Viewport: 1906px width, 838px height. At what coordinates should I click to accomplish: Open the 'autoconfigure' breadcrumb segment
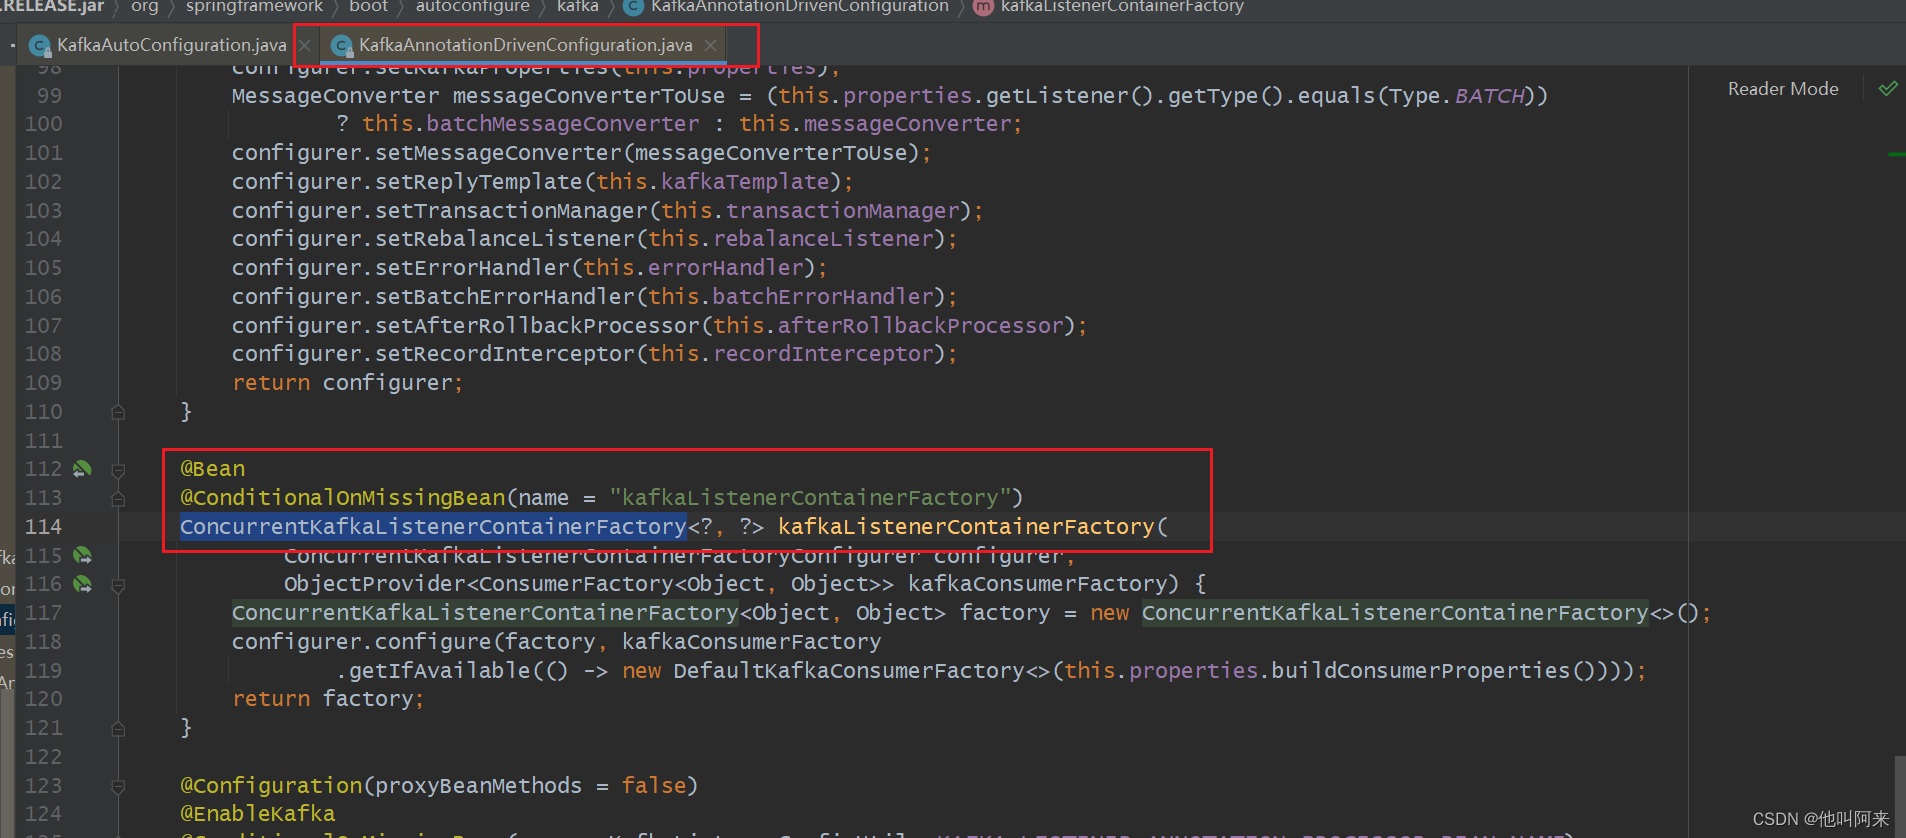click(x=472, y=7)
